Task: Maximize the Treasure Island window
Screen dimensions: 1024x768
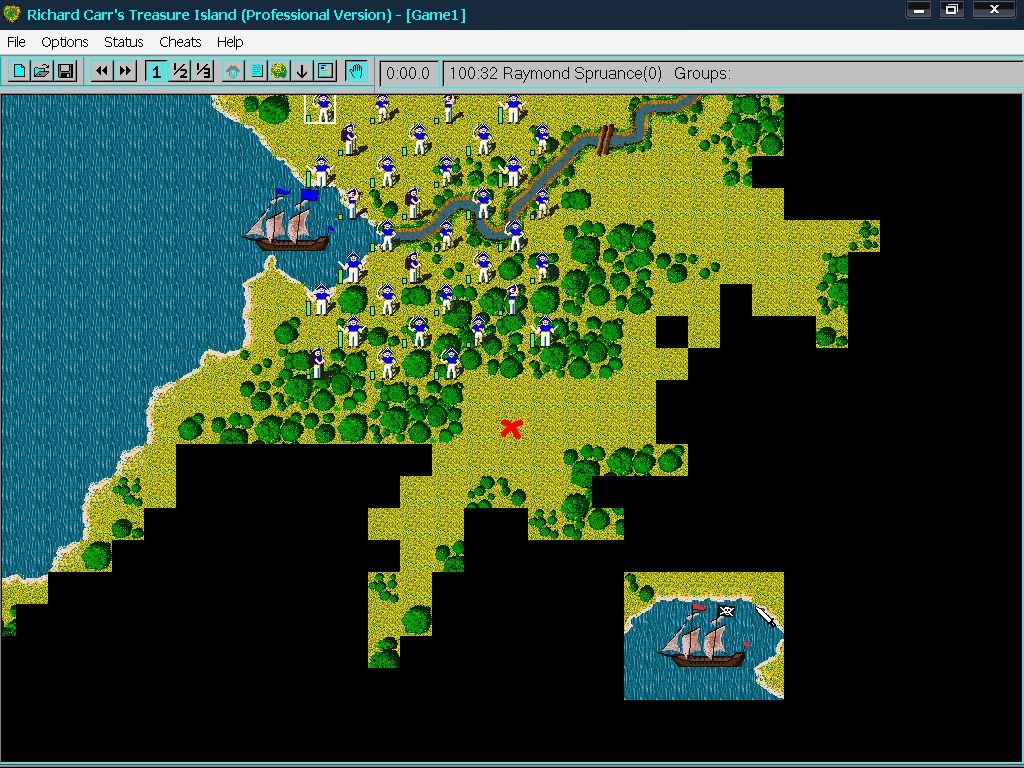Action: (952, 9)
